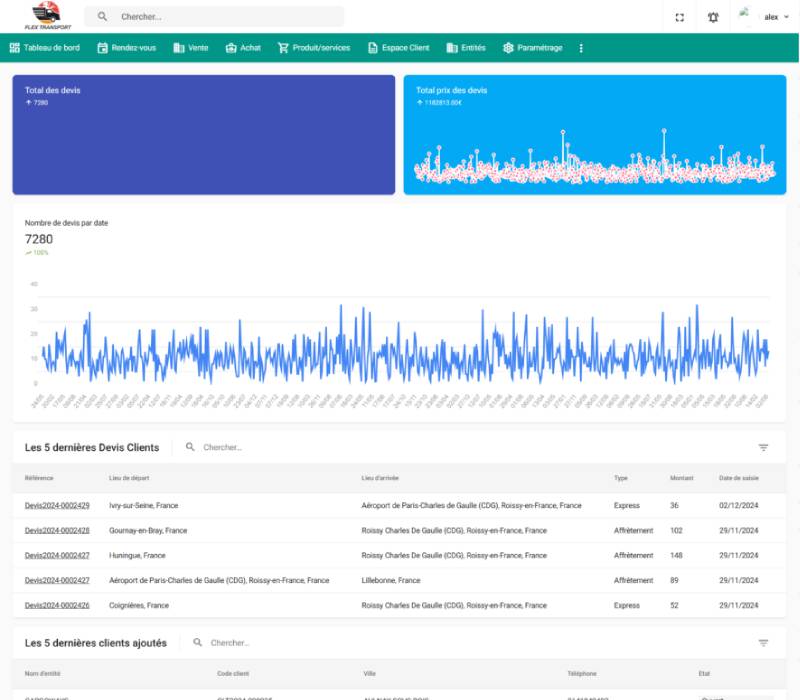
Task: Click the filter icon for Devis Clients table
Action: [x=763, y=448]
